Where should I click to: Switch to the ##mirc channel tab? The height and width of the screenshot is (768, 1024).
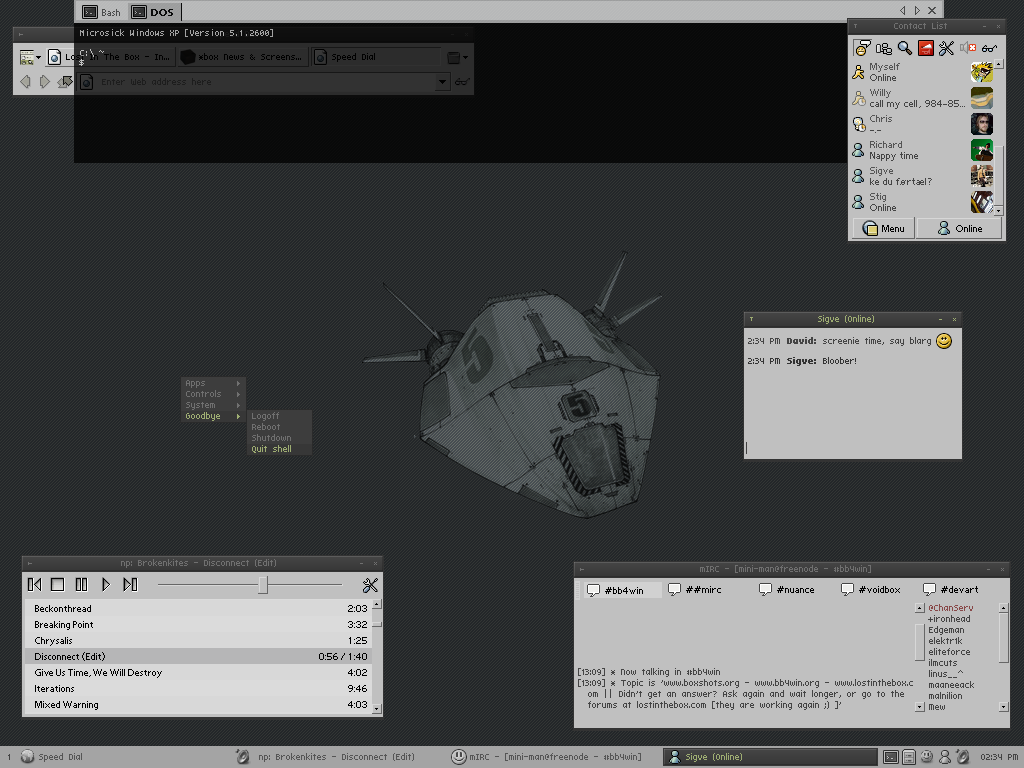tap(695, 590)
